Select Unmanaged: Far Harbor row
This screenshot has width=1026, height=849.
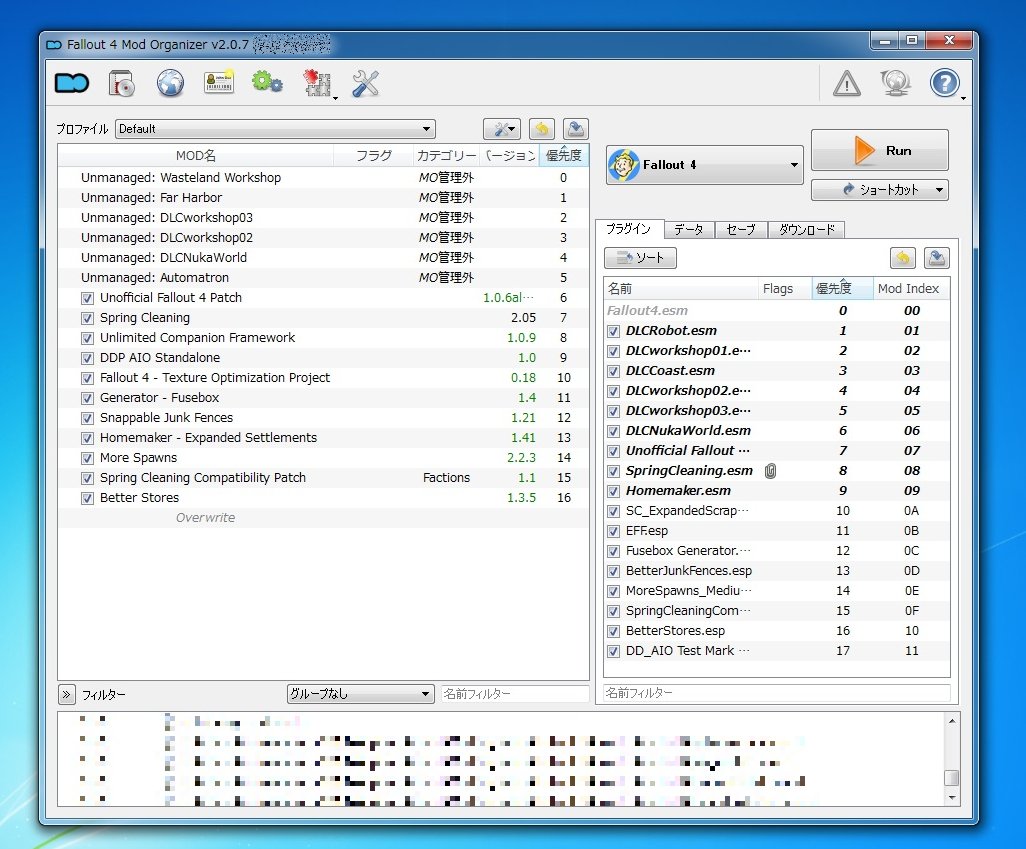[x=323, y=198]
